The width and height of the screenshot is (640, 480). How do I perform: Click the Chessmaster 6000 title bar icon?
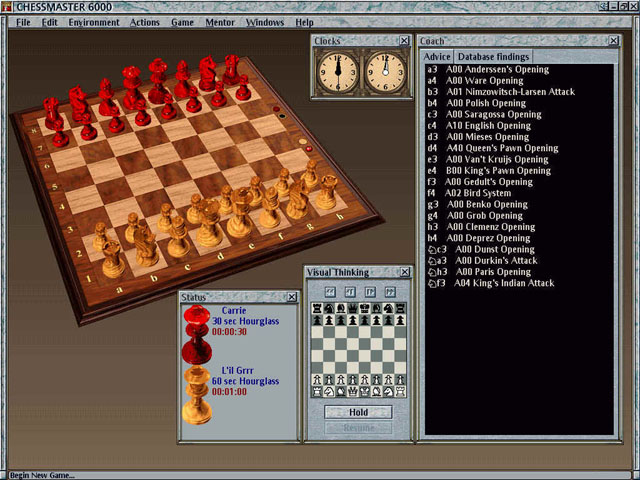click(6, 7)
